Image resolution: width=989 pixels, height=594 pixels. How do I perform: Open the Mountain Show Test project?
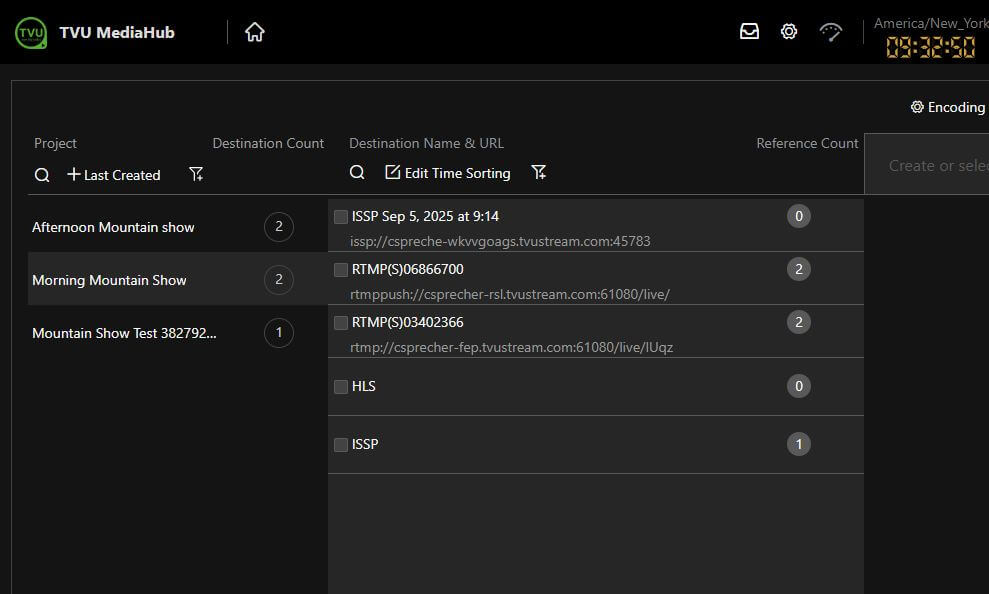click(x=124, y=333)
